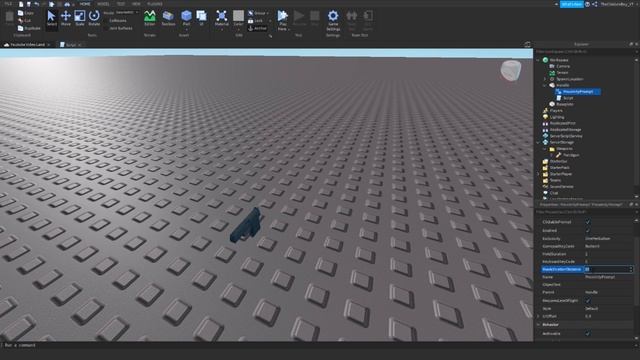Toggle the RequiresLineOfSight checkbox

(588, 300)
